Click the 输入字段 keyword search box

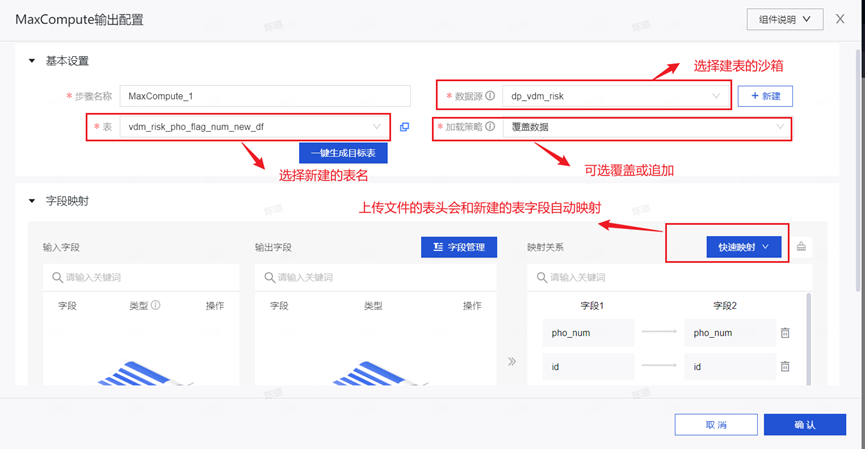(x=141, y=277)
